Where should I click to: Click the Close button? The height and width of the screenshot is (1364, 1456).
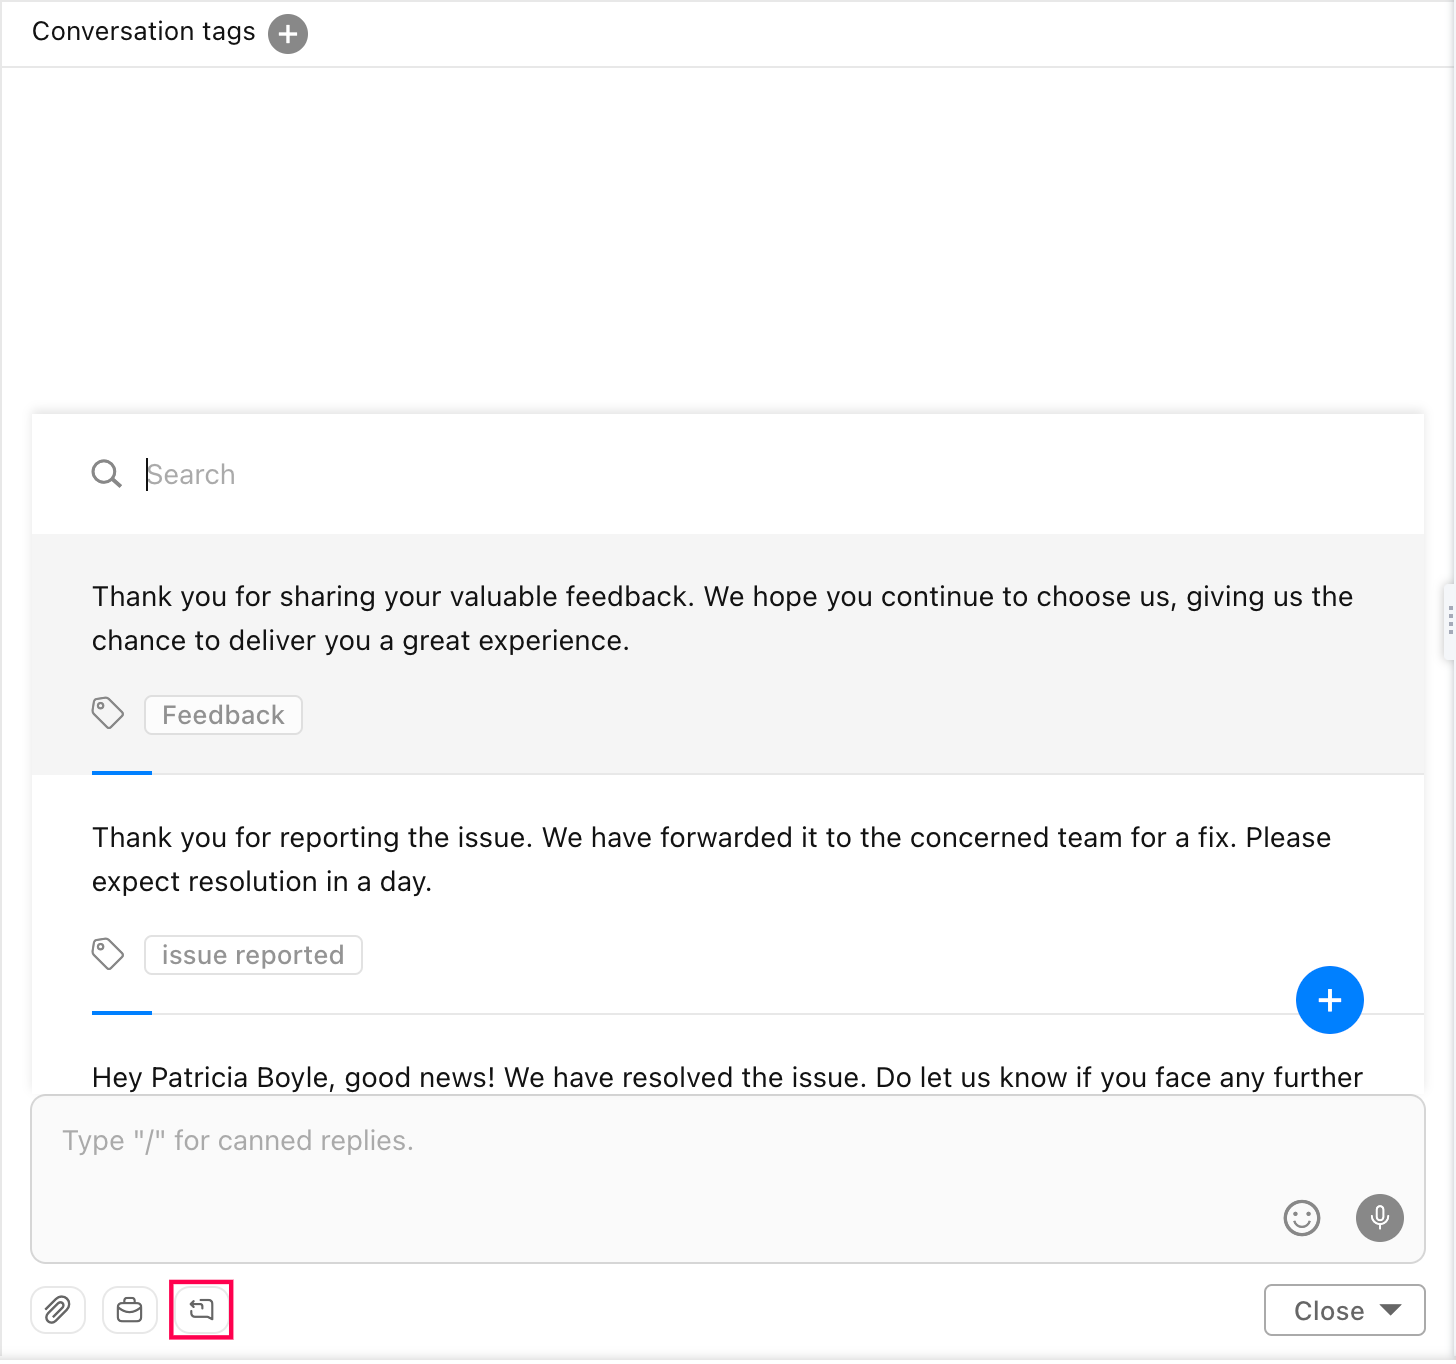[1330, 1310]
